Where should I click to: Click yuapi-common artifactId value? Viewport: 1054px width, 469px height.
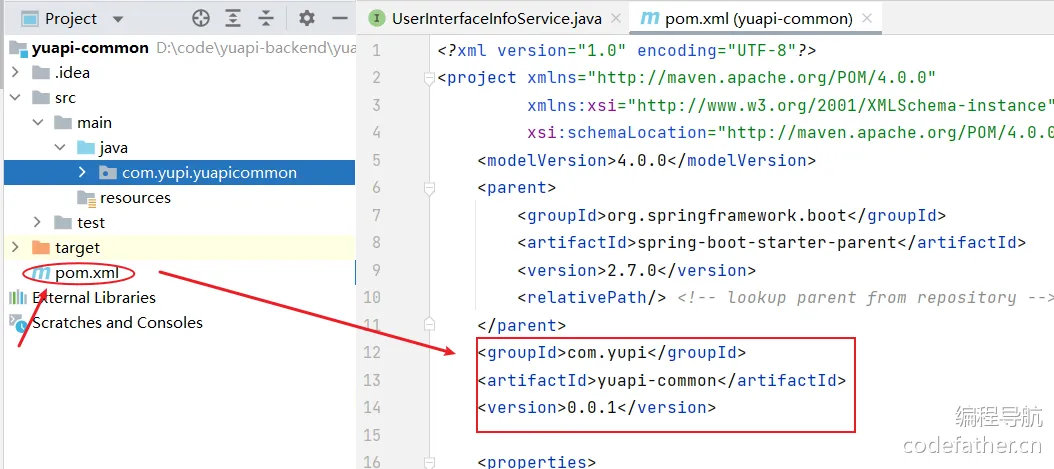point(657,380)
